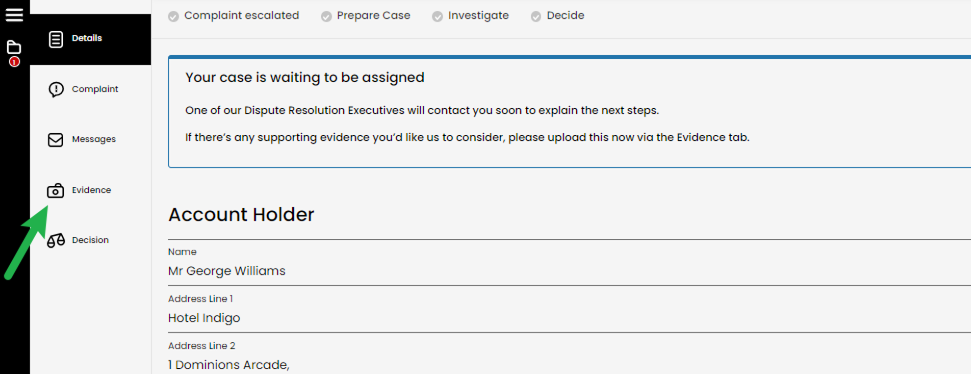
Task: Click the red notification badge
Action: [14, 61]
